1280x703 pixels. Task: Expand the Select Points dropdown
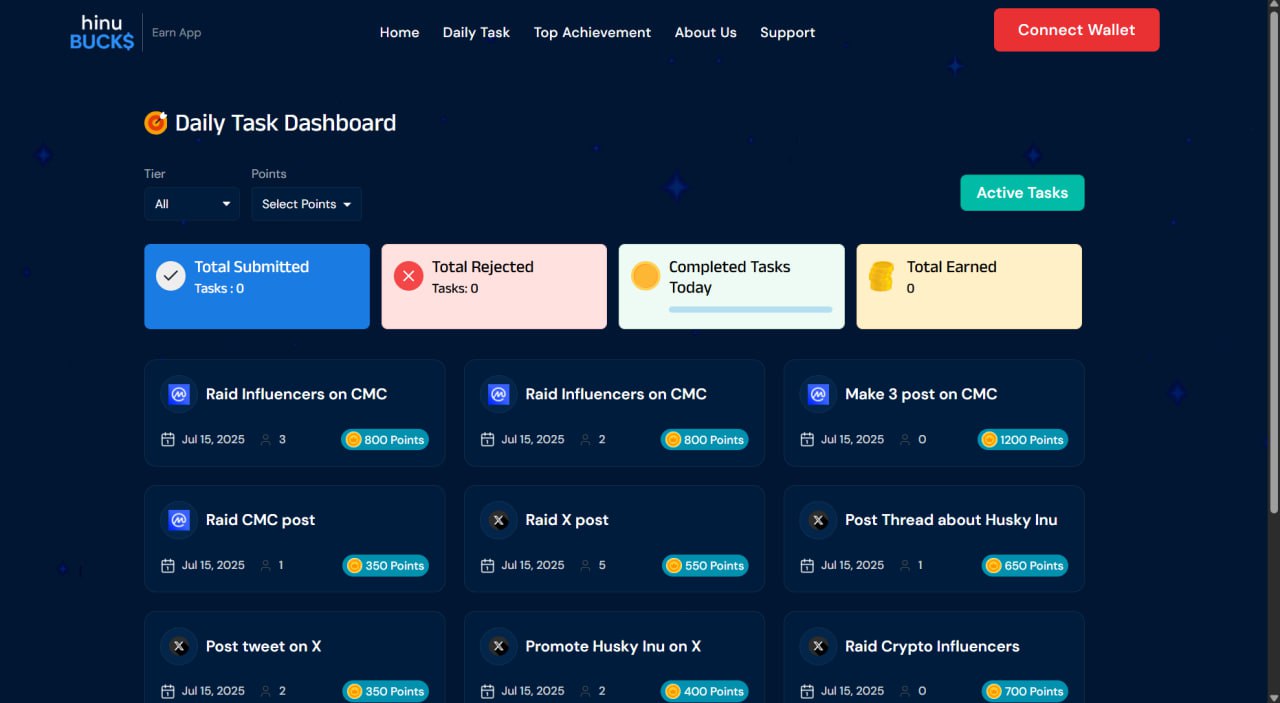tap(306, 204)
